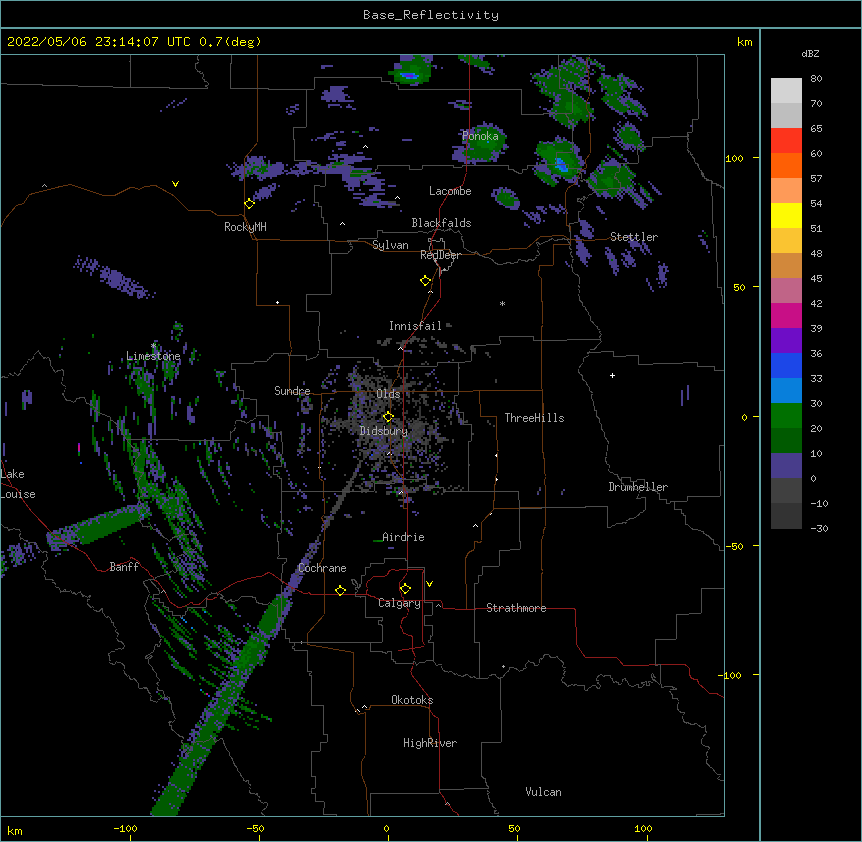Click the Sundre town label
This screenshot has width=862, height=842.
point(292,391)
